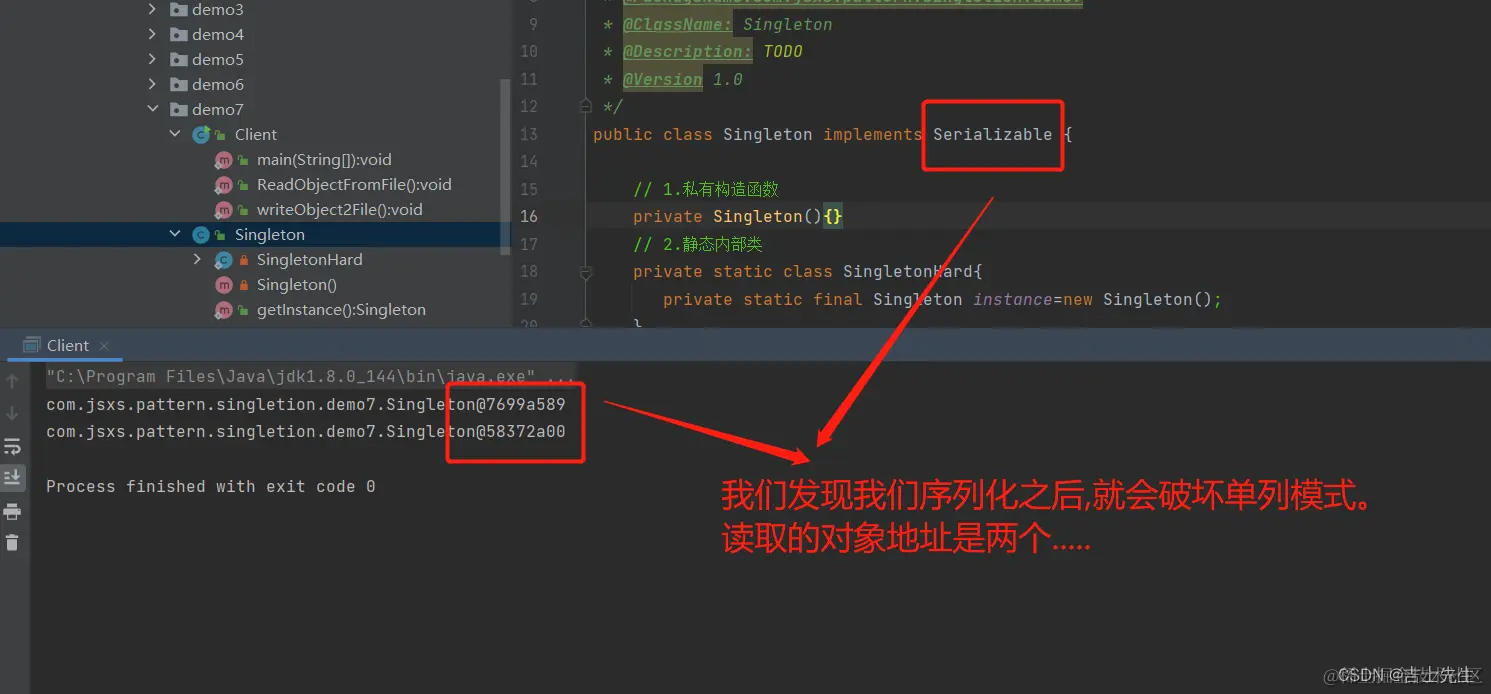Screen dimensions: 1491x694
Task: Click the orange private lock beside SingletonHard
Action: pyautogui.click(x=243, y=260)
